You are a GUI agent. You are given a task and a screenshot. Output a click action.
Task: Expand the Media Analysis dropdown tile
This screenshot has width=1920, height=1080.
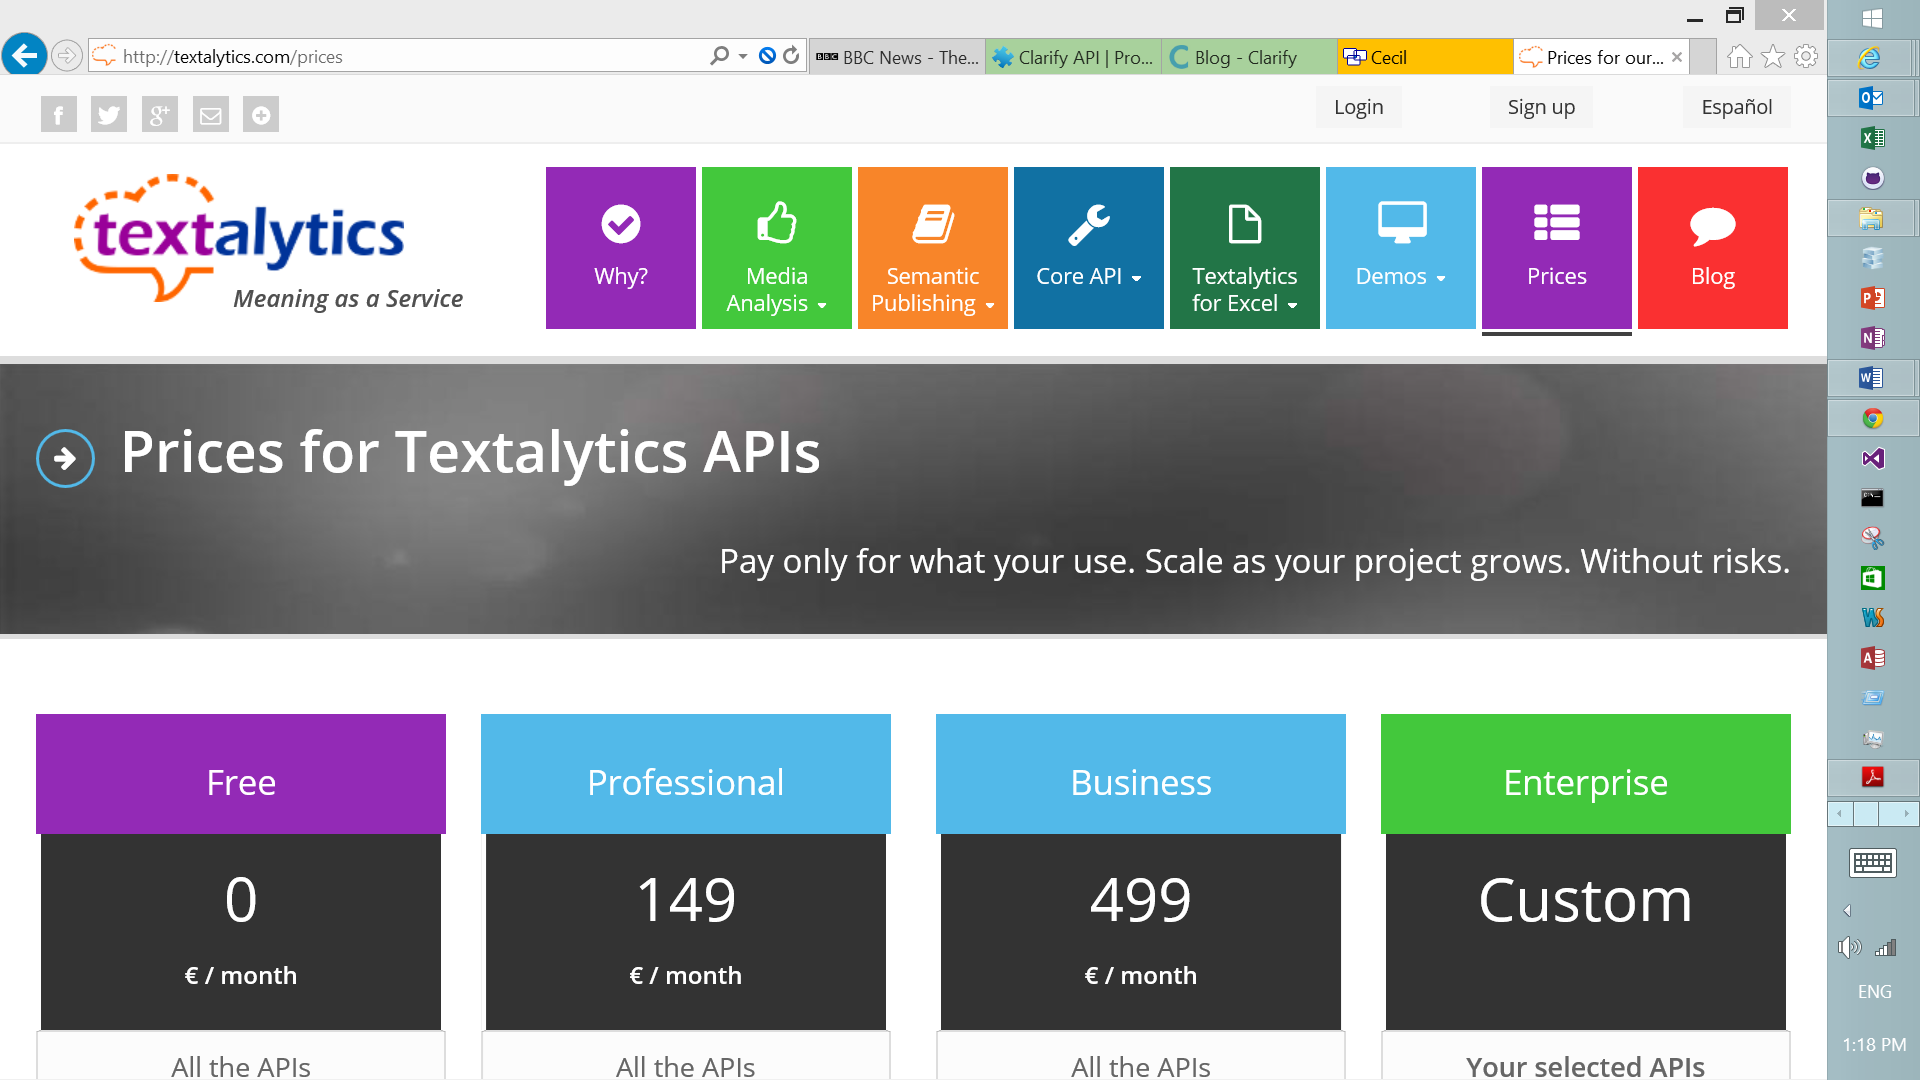(776, 248)
